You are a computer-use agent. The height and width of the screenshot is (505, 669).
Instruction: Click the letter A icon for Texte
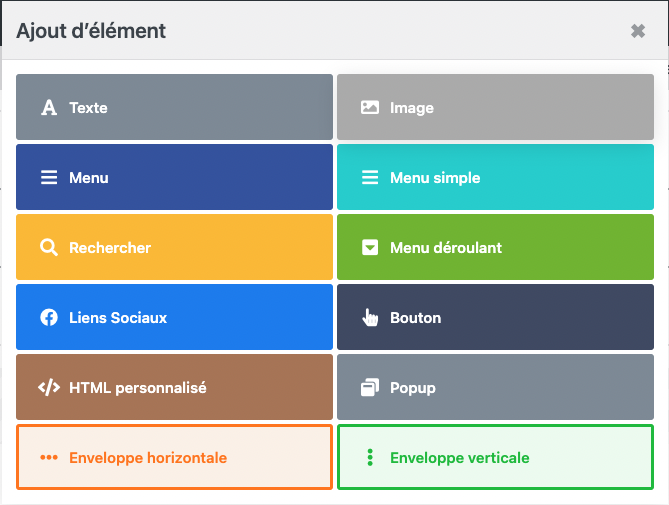[48, 108]
